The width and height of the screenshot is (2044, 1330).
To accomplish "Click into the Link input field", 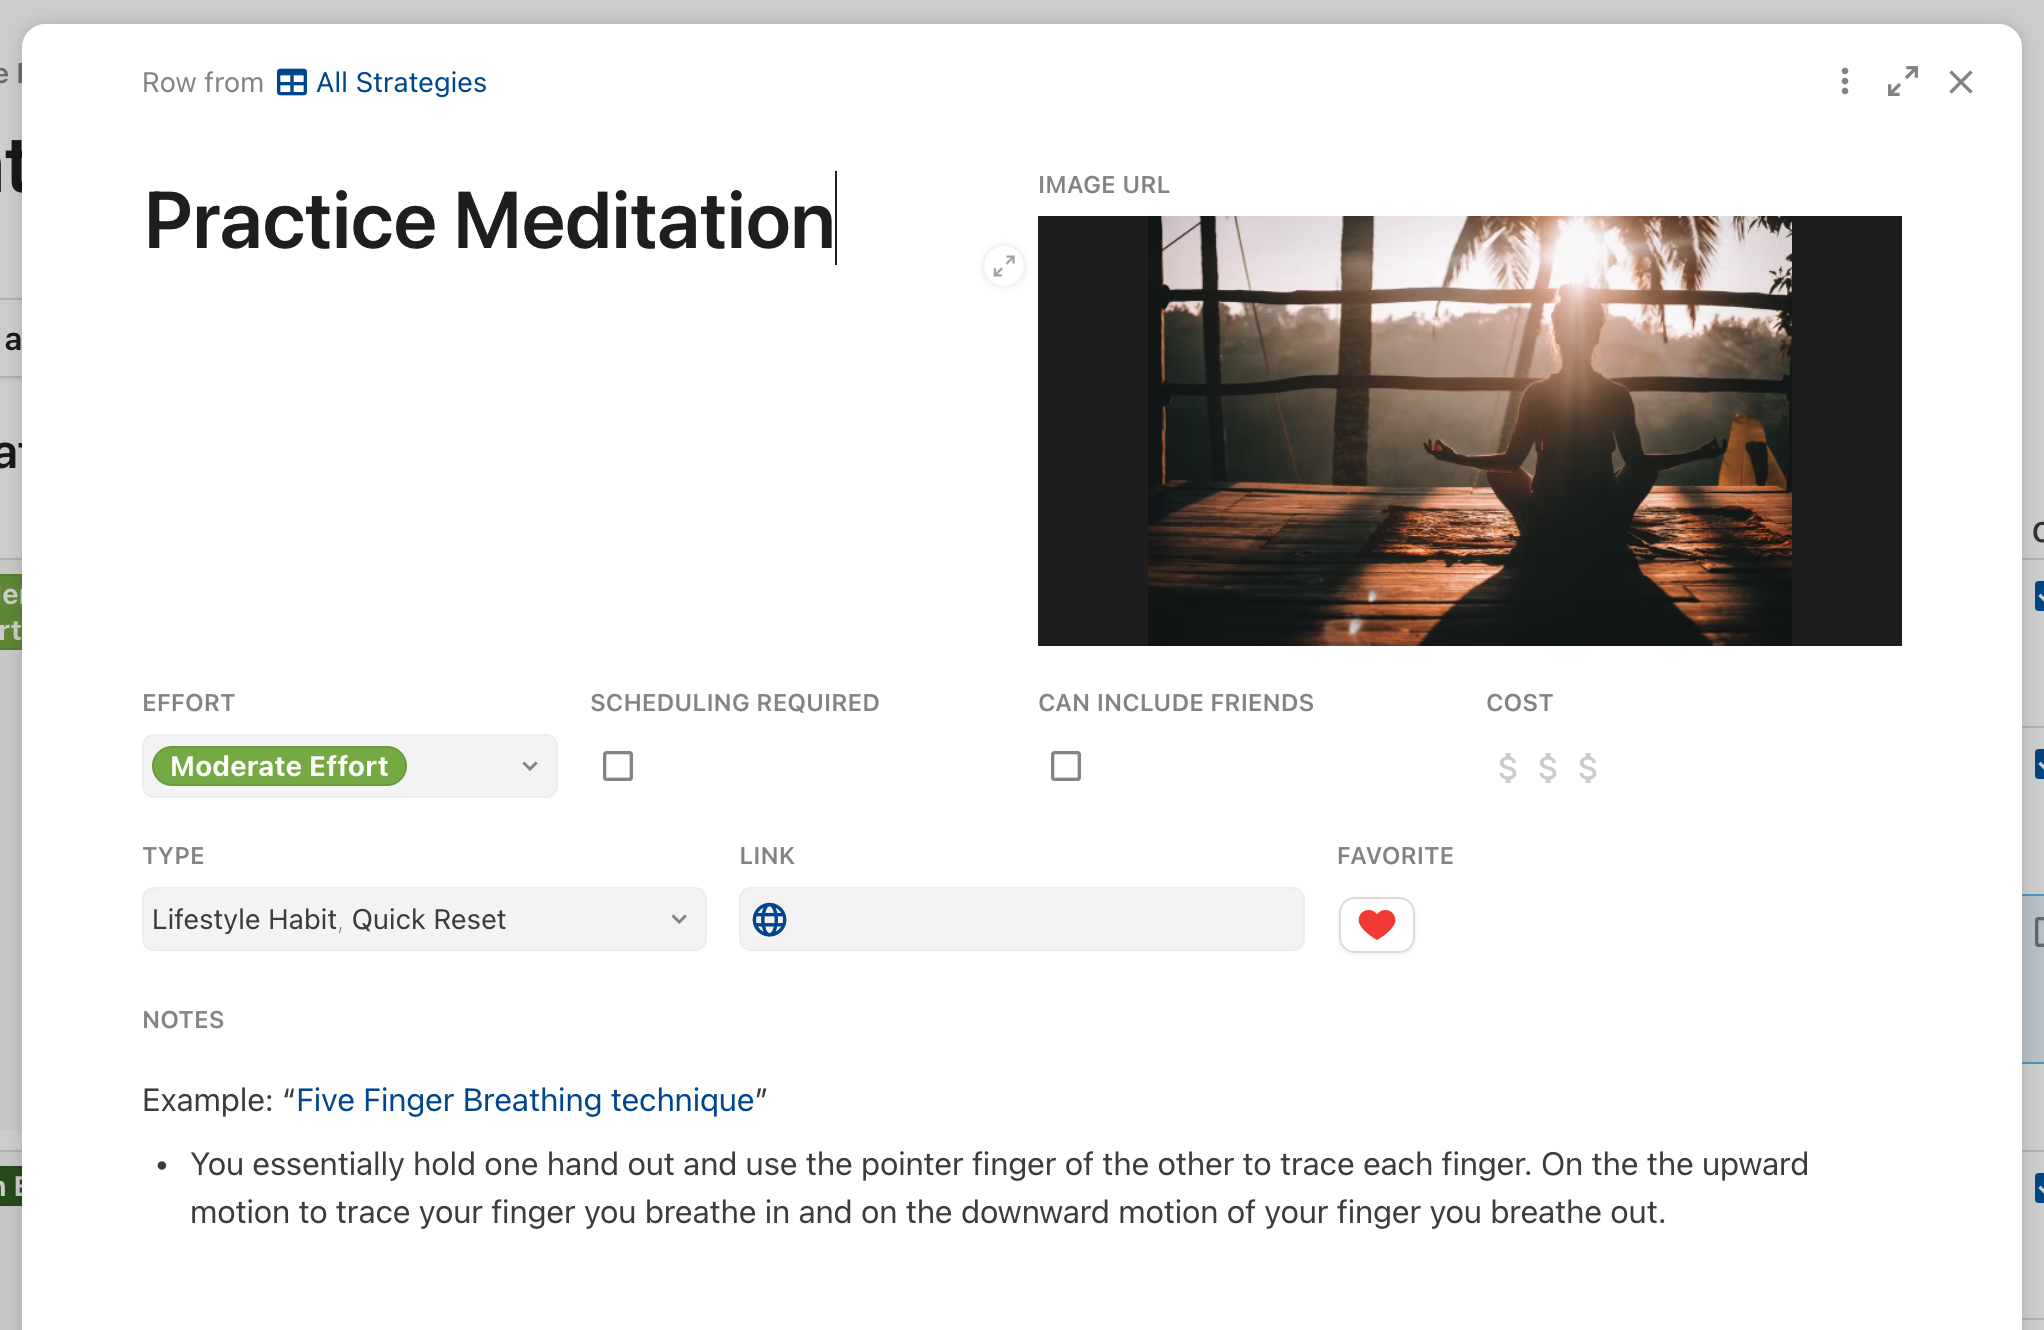I will click(x=1040, y=920).
